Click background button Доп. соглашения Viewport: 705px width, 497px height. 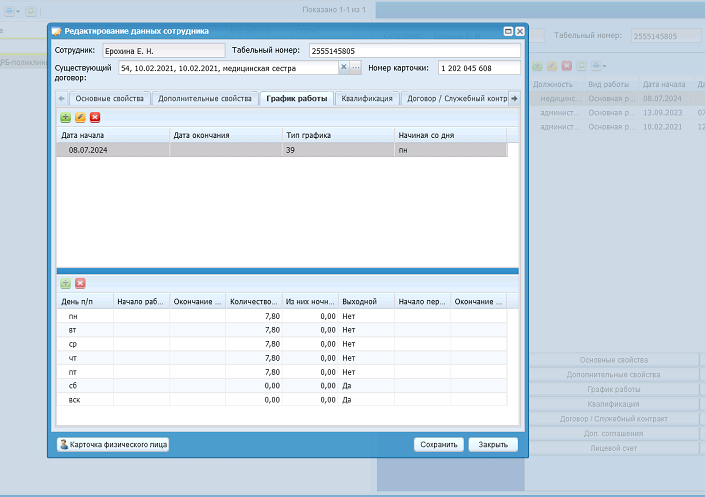614,434
